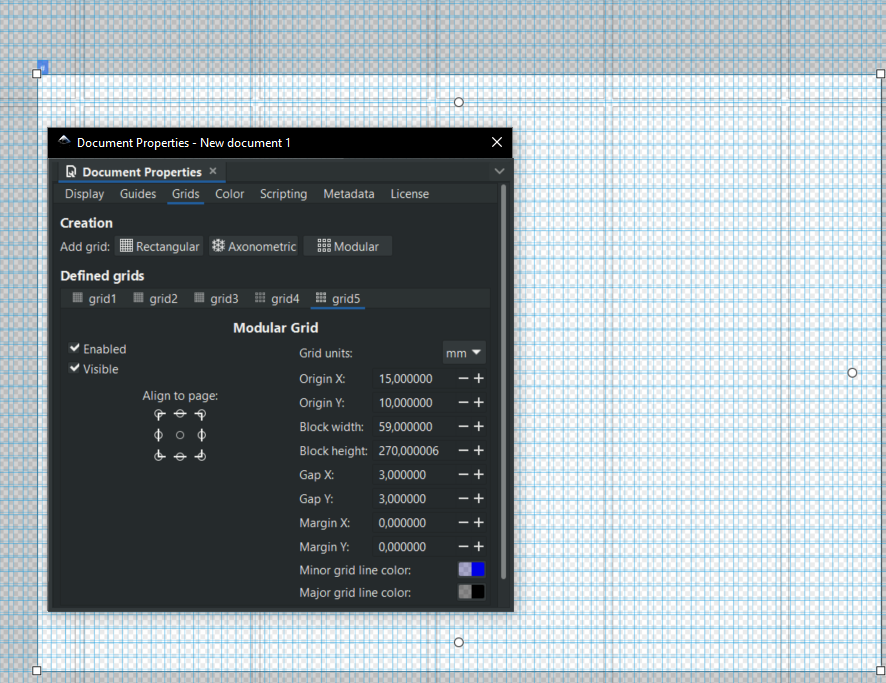Align grid to bottom-left page corner

160,455
